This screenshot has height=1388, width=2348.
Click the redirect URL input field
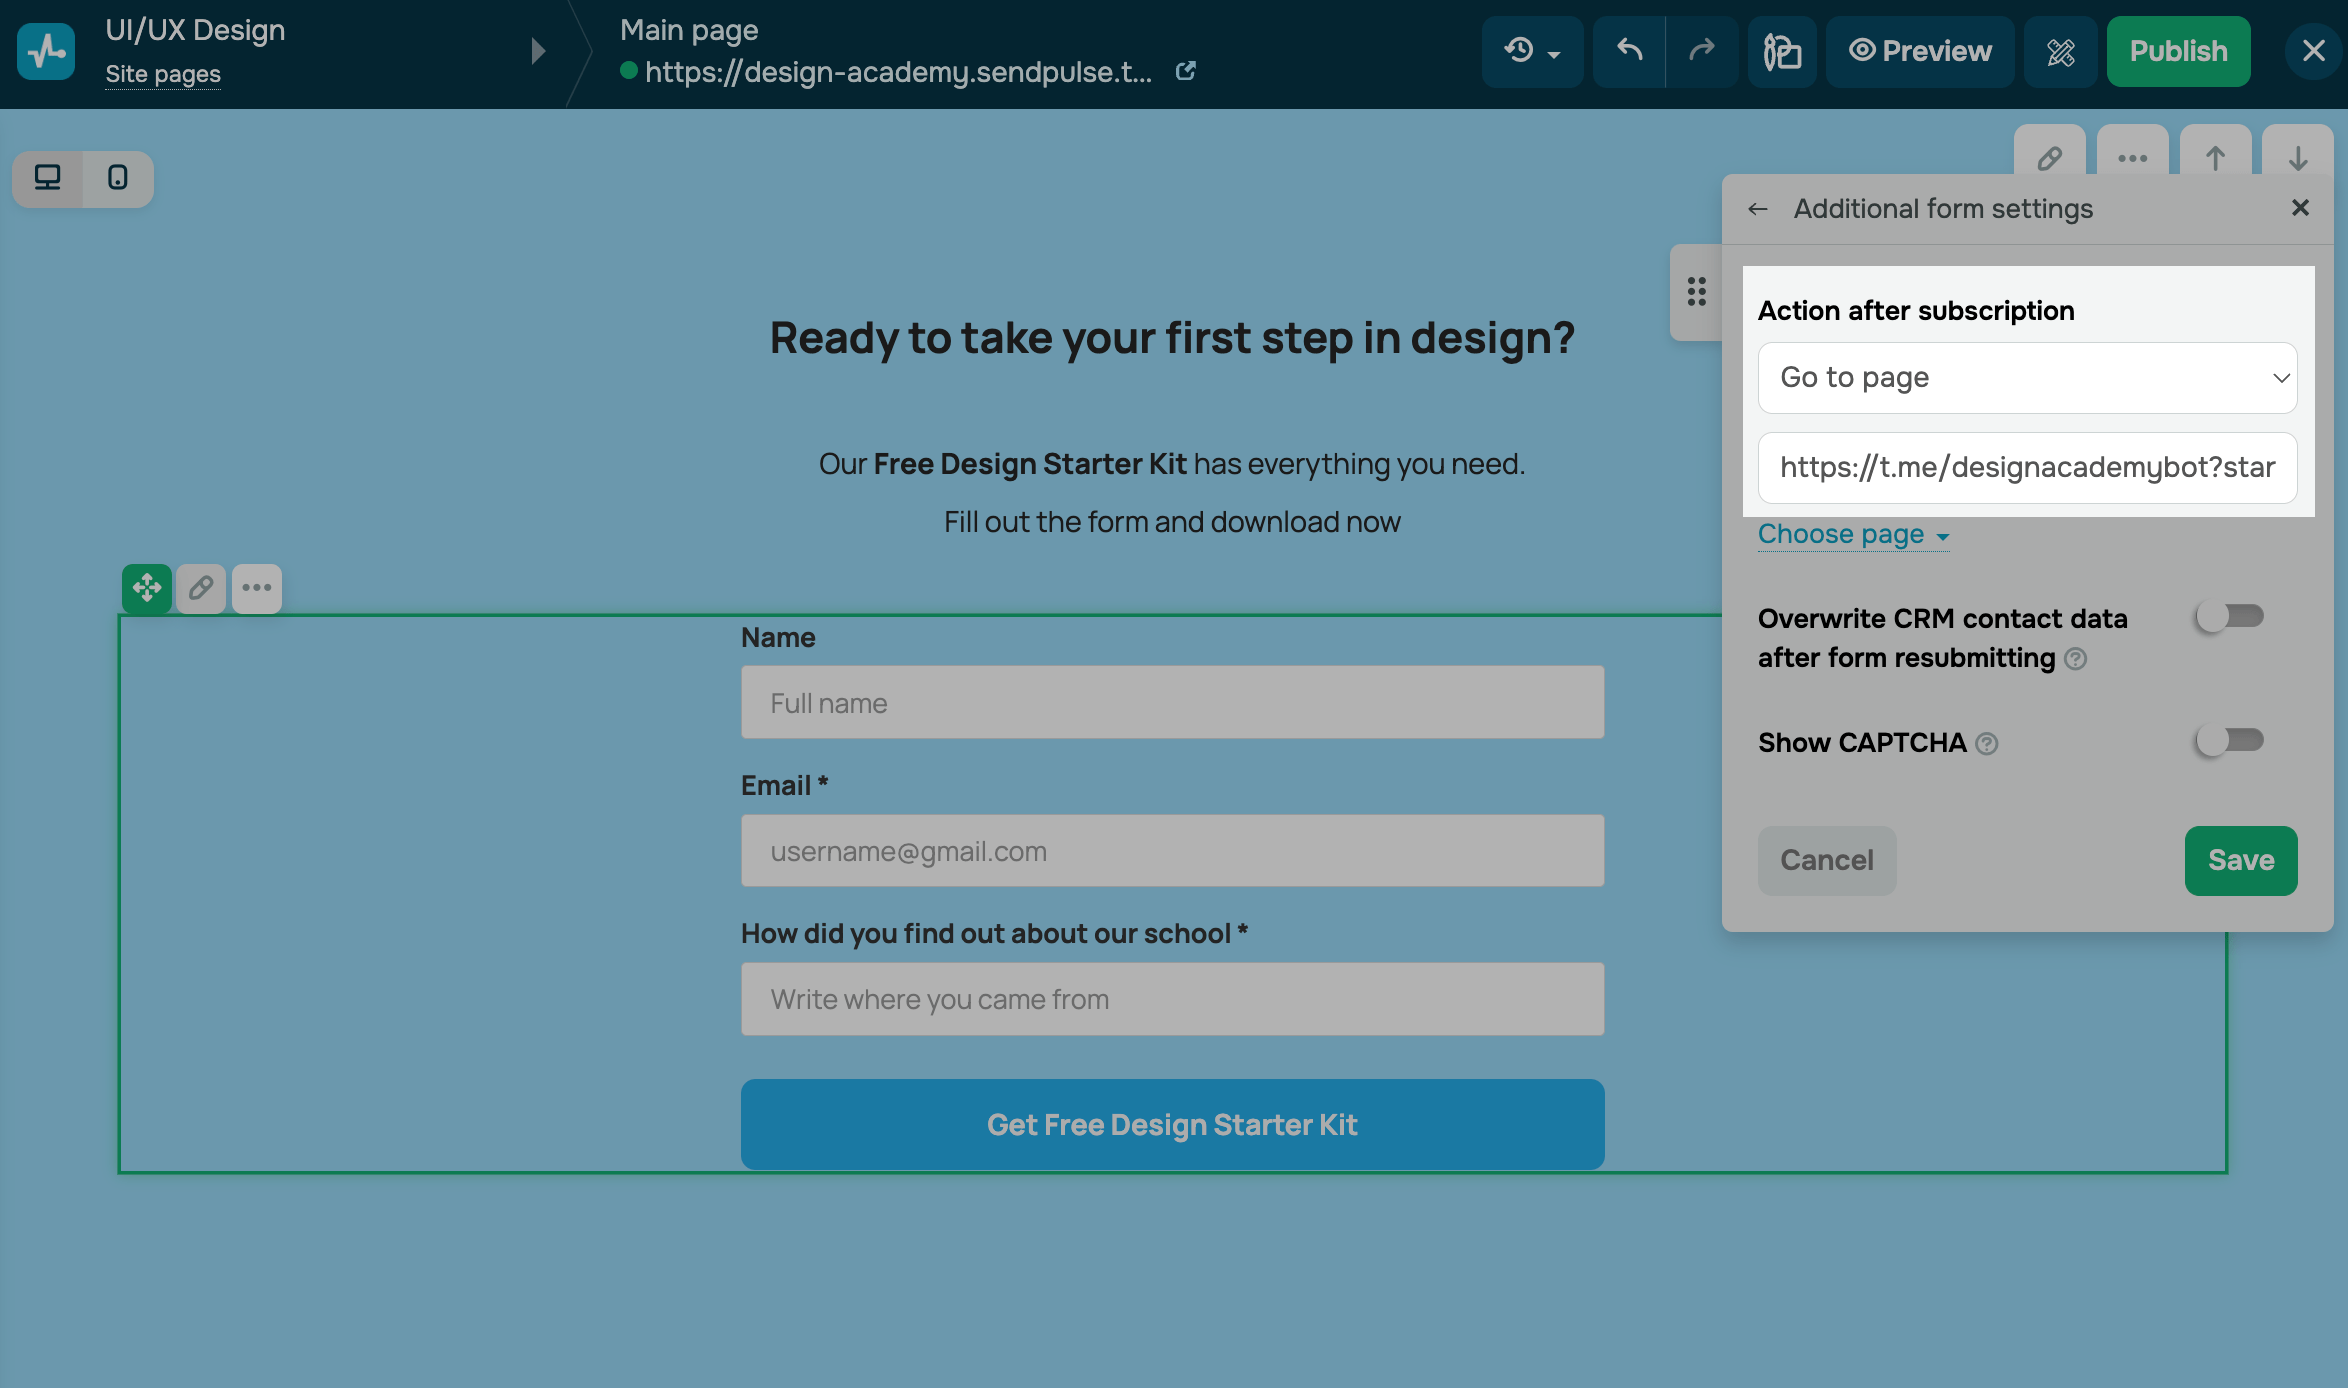click(2027, 468)
